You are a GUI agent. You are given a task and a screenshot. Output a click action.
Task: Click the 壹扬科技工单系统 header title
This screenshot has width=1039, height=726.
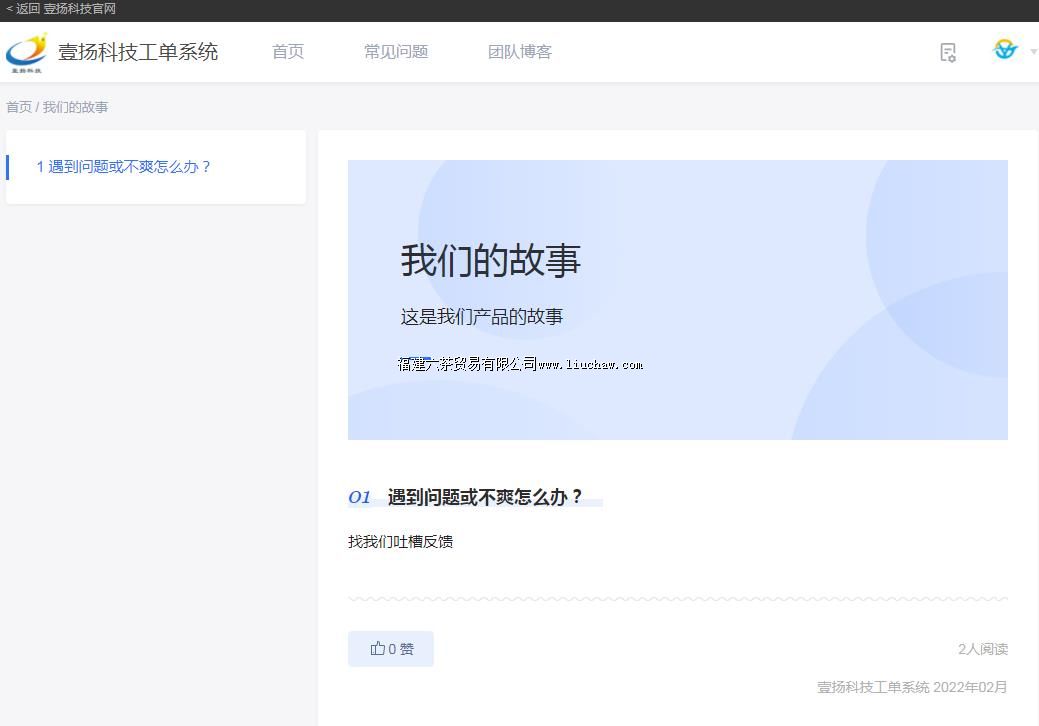(x=138, y=52)
